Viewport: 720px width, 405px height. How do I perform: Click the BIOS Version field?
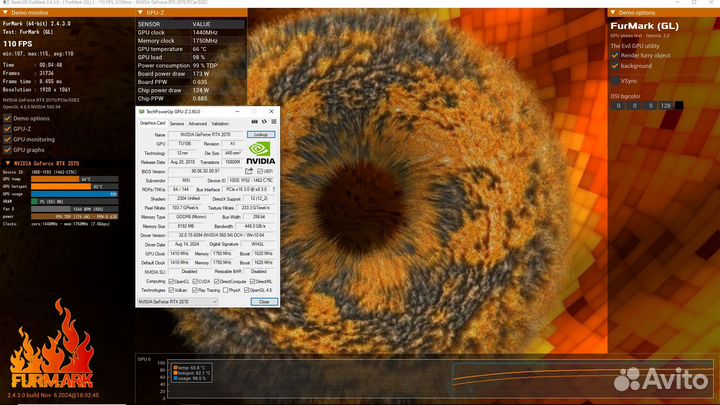pos(205,171)
